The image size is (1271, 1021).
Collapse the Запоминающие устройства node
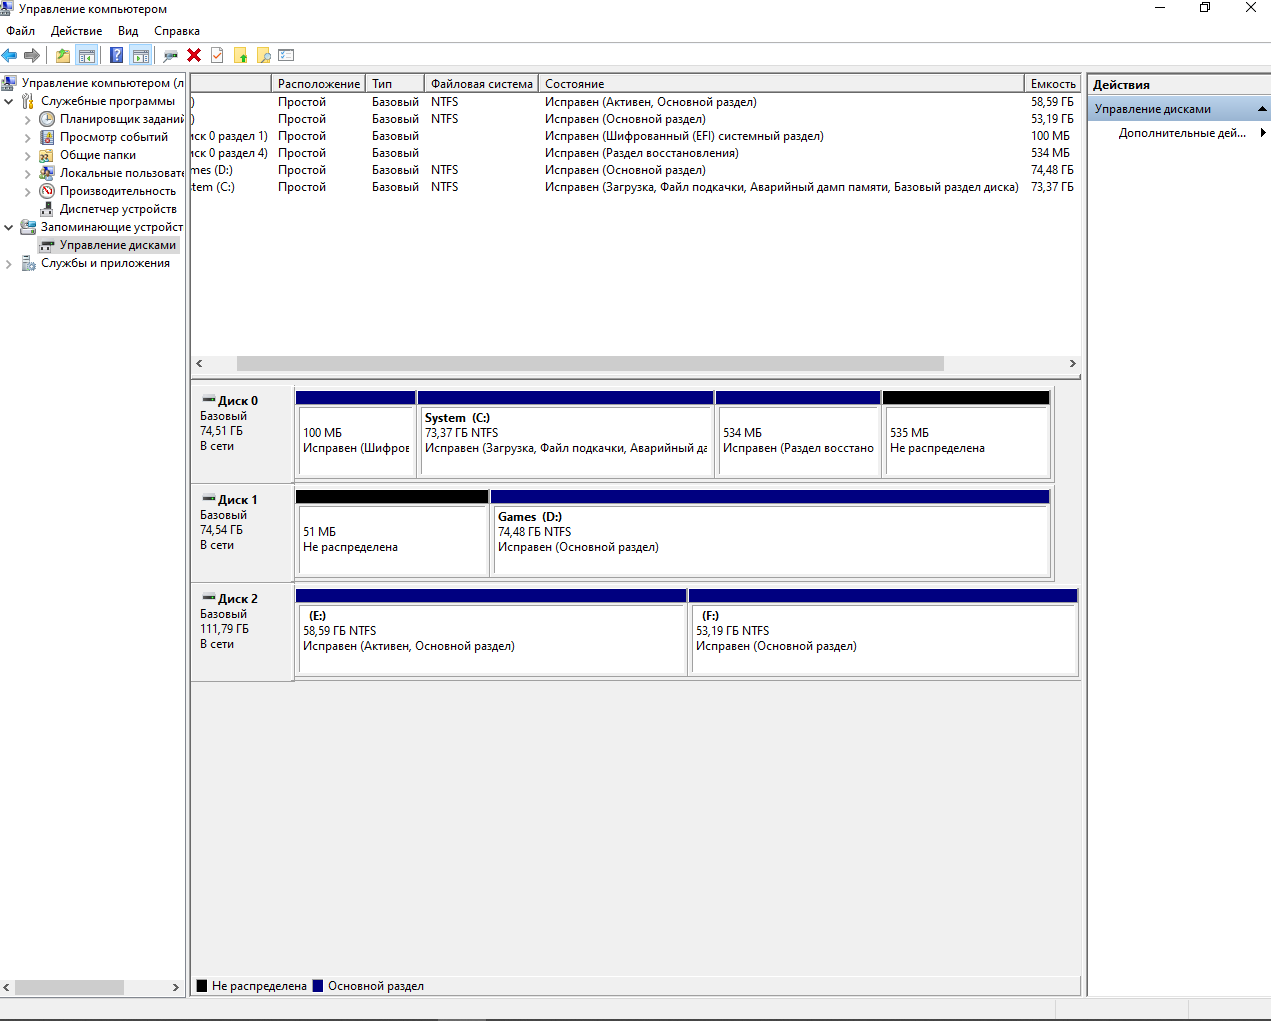9,227
